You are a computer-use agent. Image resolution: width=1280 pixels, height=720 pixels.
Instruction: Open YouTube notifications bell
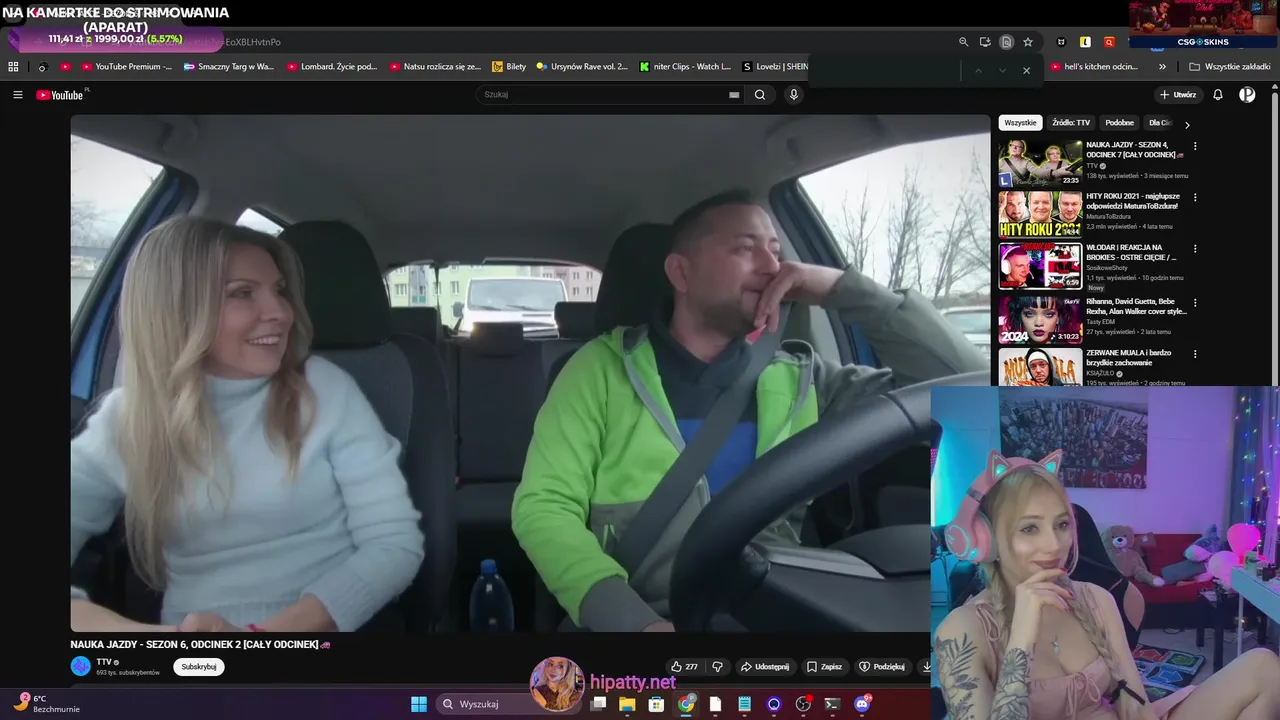pyautogui.click(x=1218, y=95)
